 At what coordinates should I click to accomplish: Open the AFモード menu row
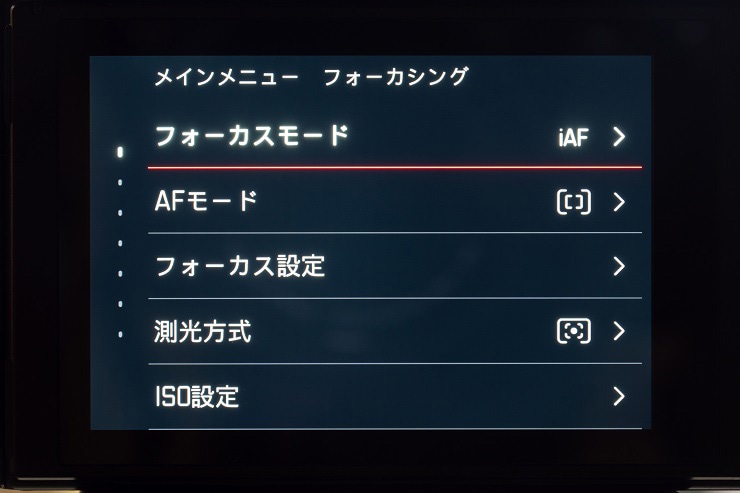point(206,201)
